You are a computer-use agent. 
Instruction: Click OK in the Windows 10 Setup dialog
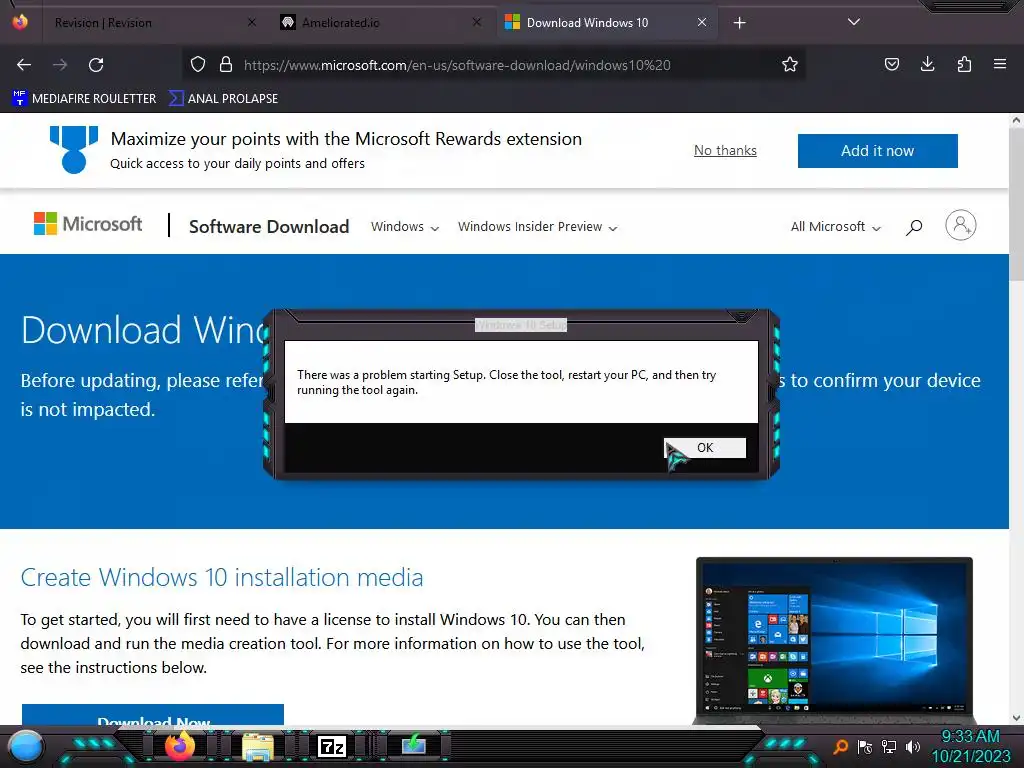point(705,447)
